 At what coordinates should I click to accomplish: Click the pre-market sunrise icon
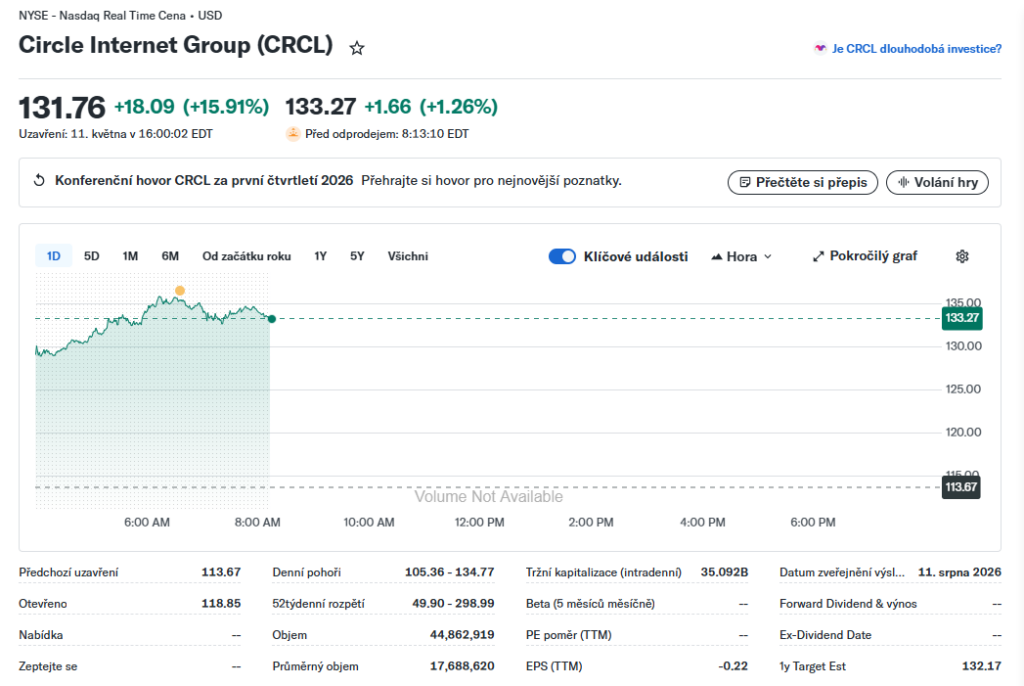(293, 134)
